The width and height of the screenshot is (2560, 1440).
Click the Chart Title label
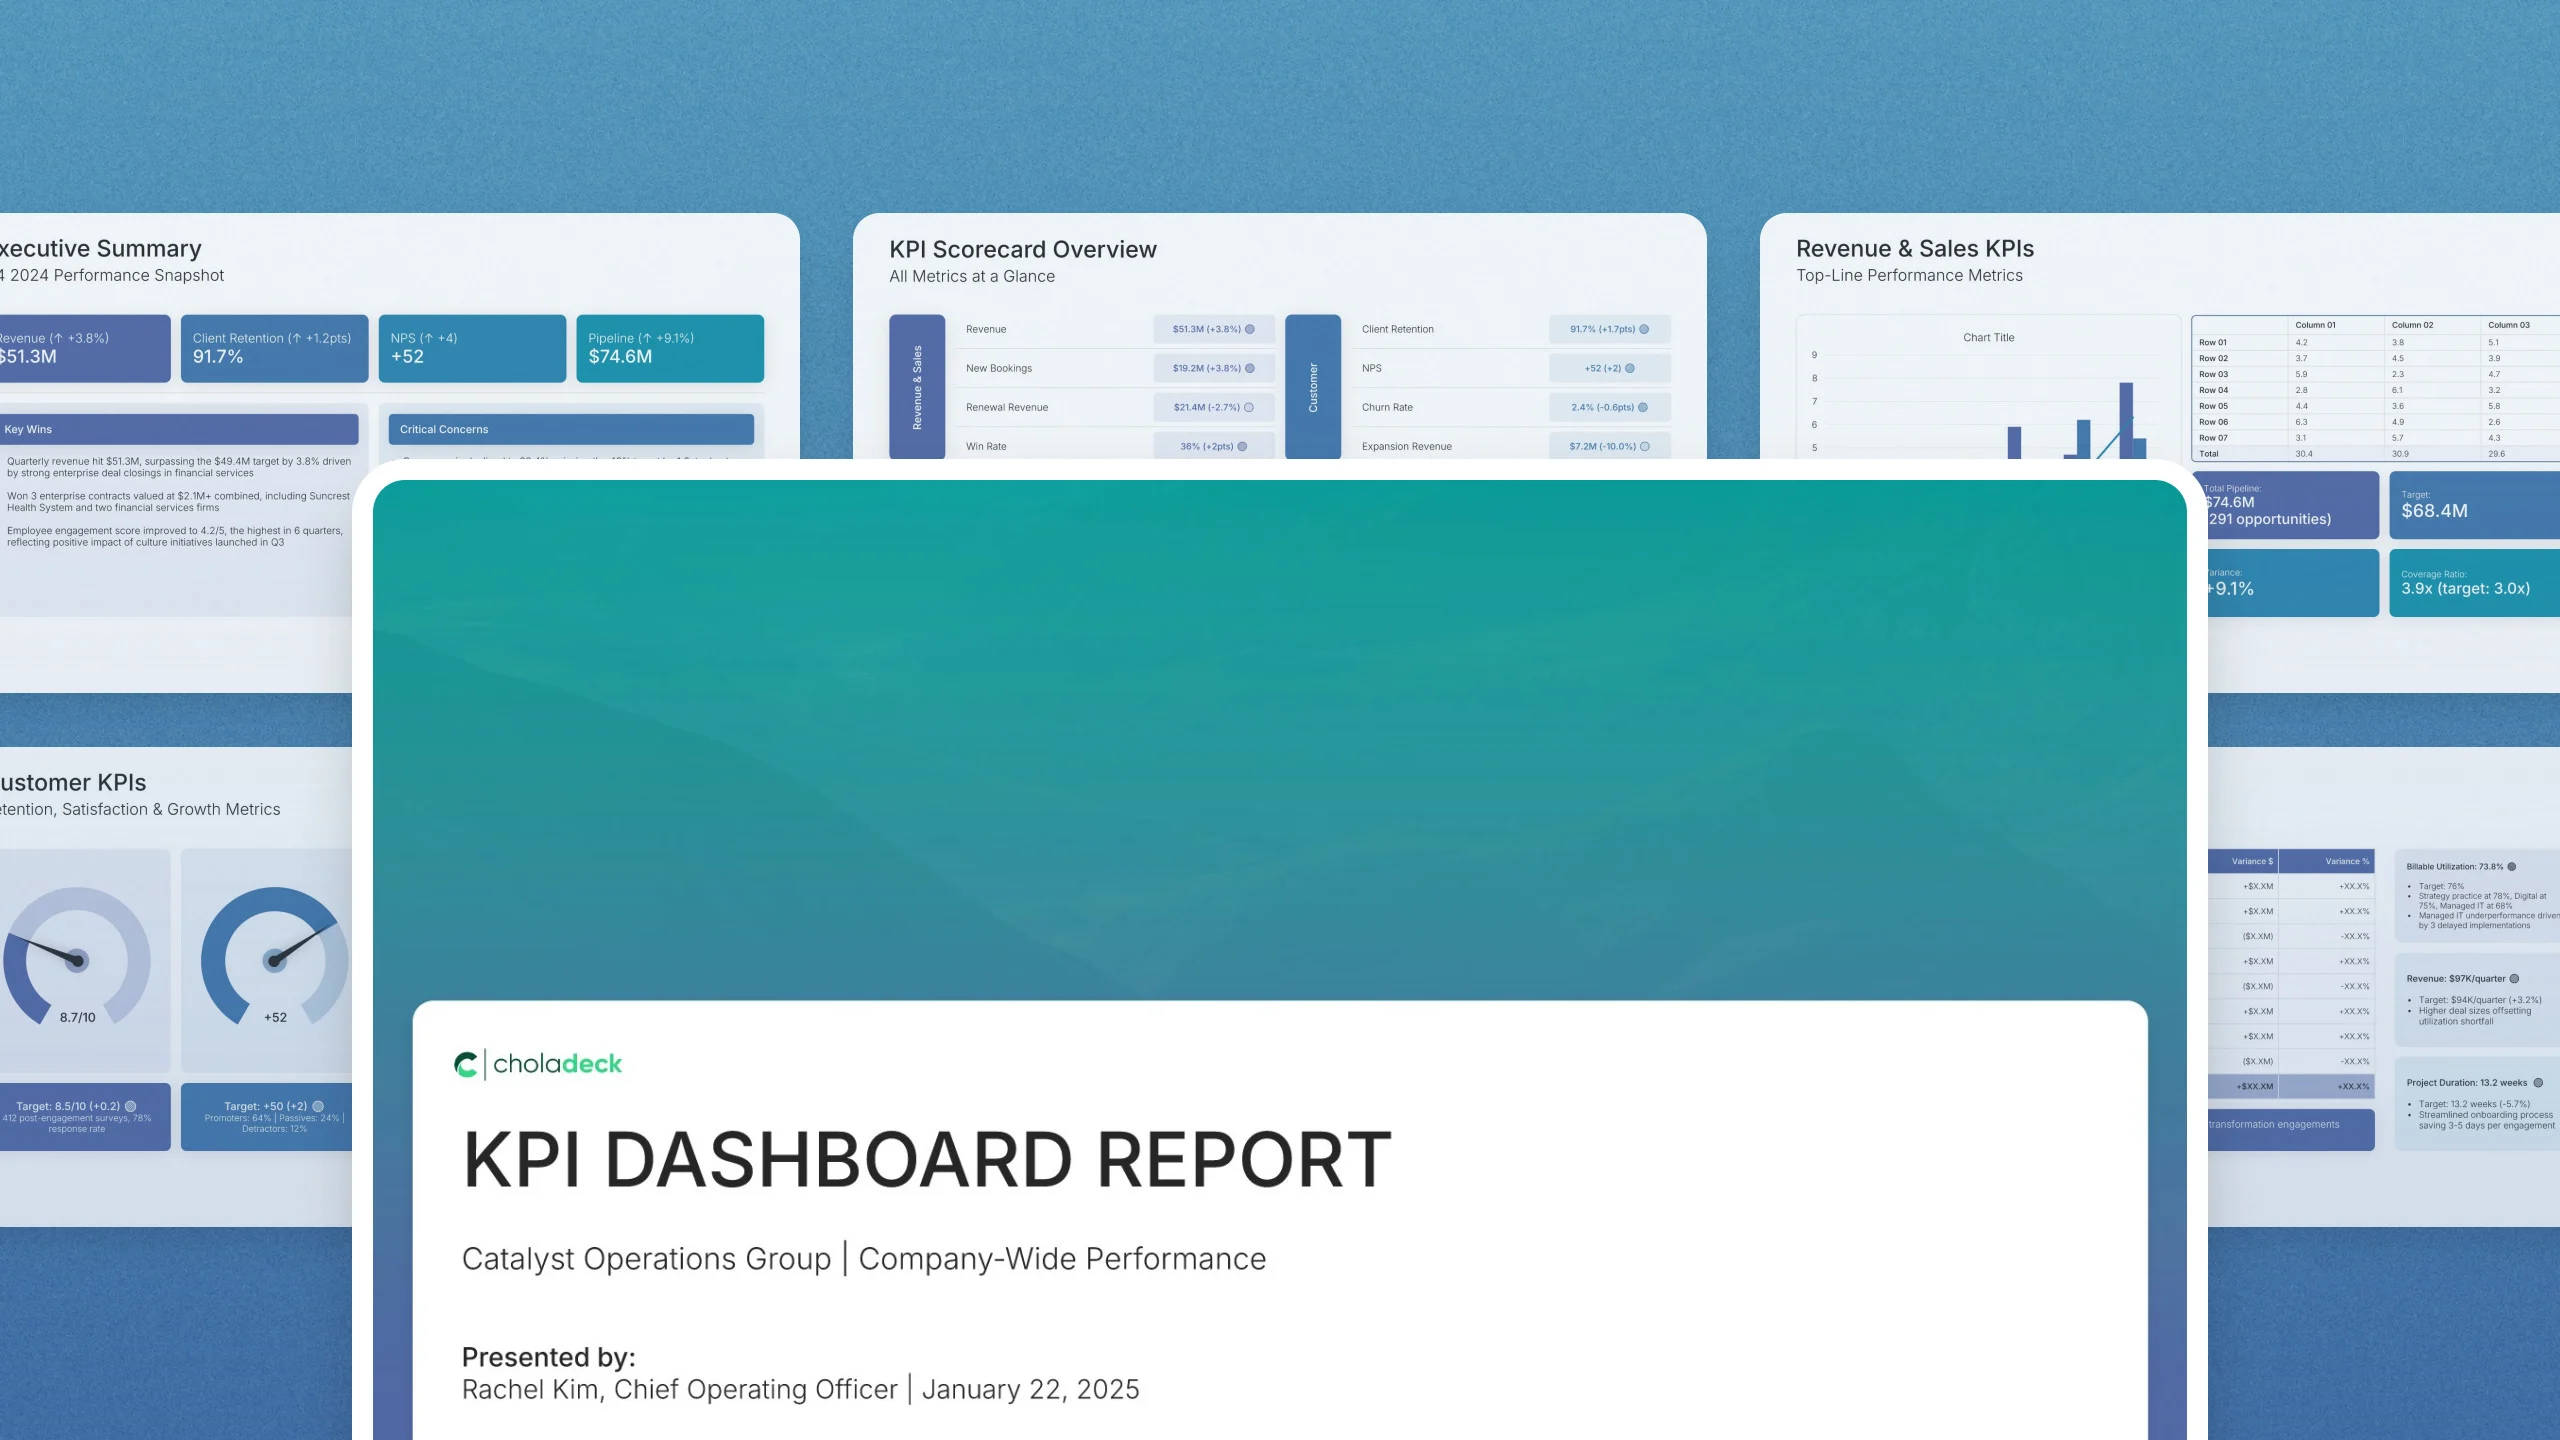(1988, 338)
